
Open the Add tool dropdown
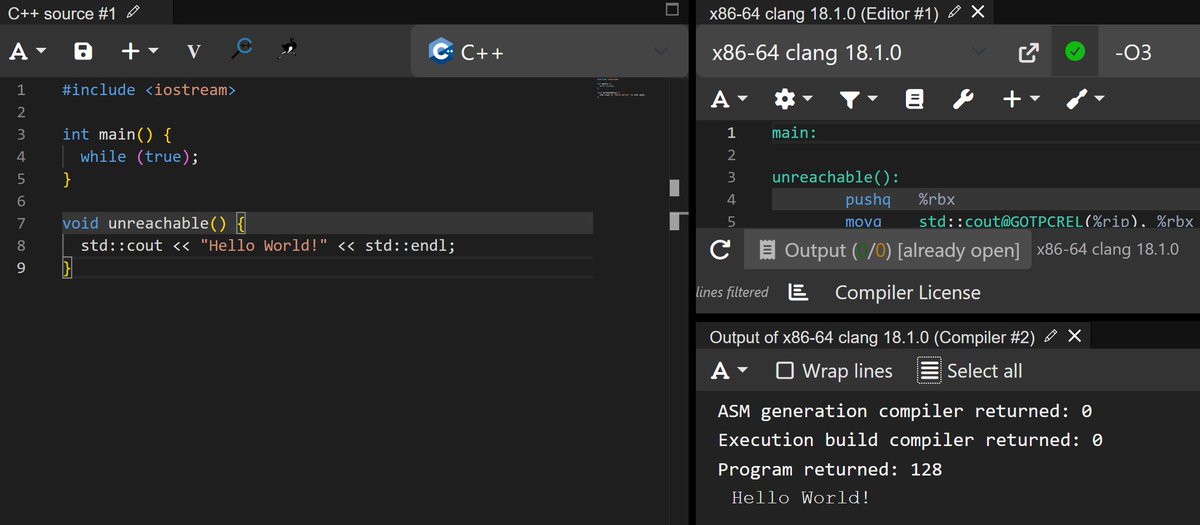click(x=1086, y=99)
